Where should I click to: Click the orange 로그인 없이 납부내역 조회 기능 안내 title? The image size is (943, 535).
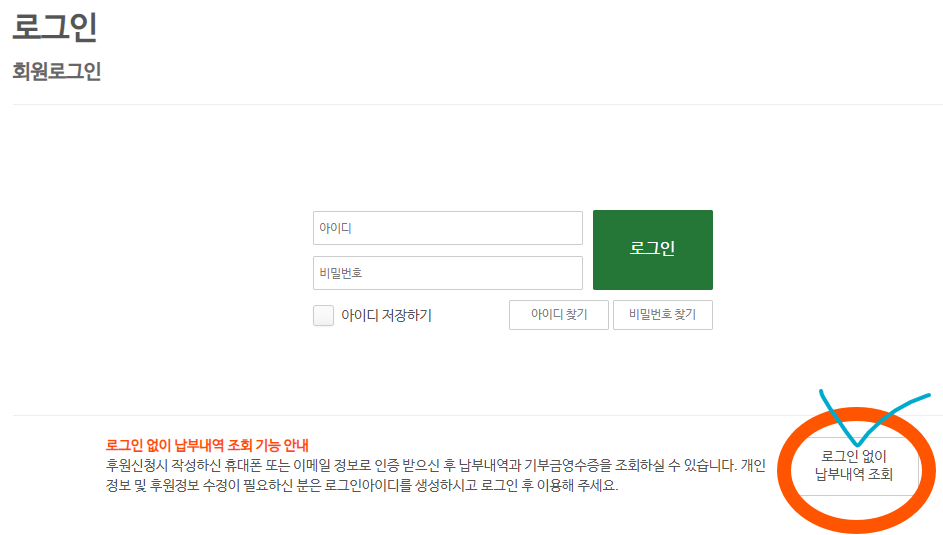[207, 445]
